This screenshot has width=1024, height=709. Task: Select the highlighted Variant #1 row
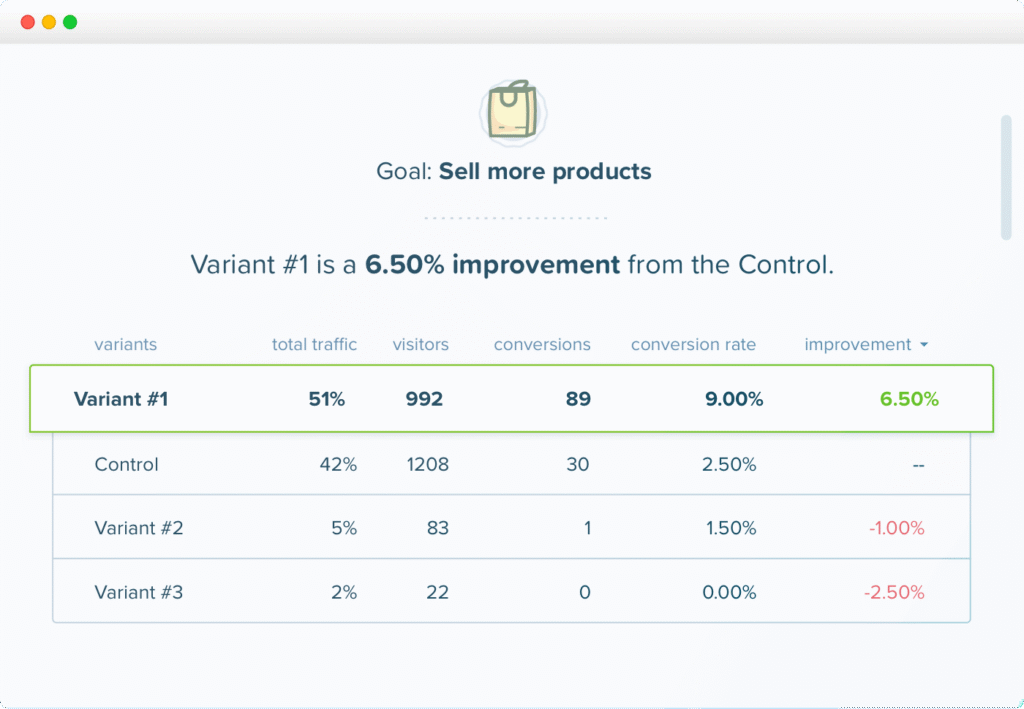click(120, 398)
